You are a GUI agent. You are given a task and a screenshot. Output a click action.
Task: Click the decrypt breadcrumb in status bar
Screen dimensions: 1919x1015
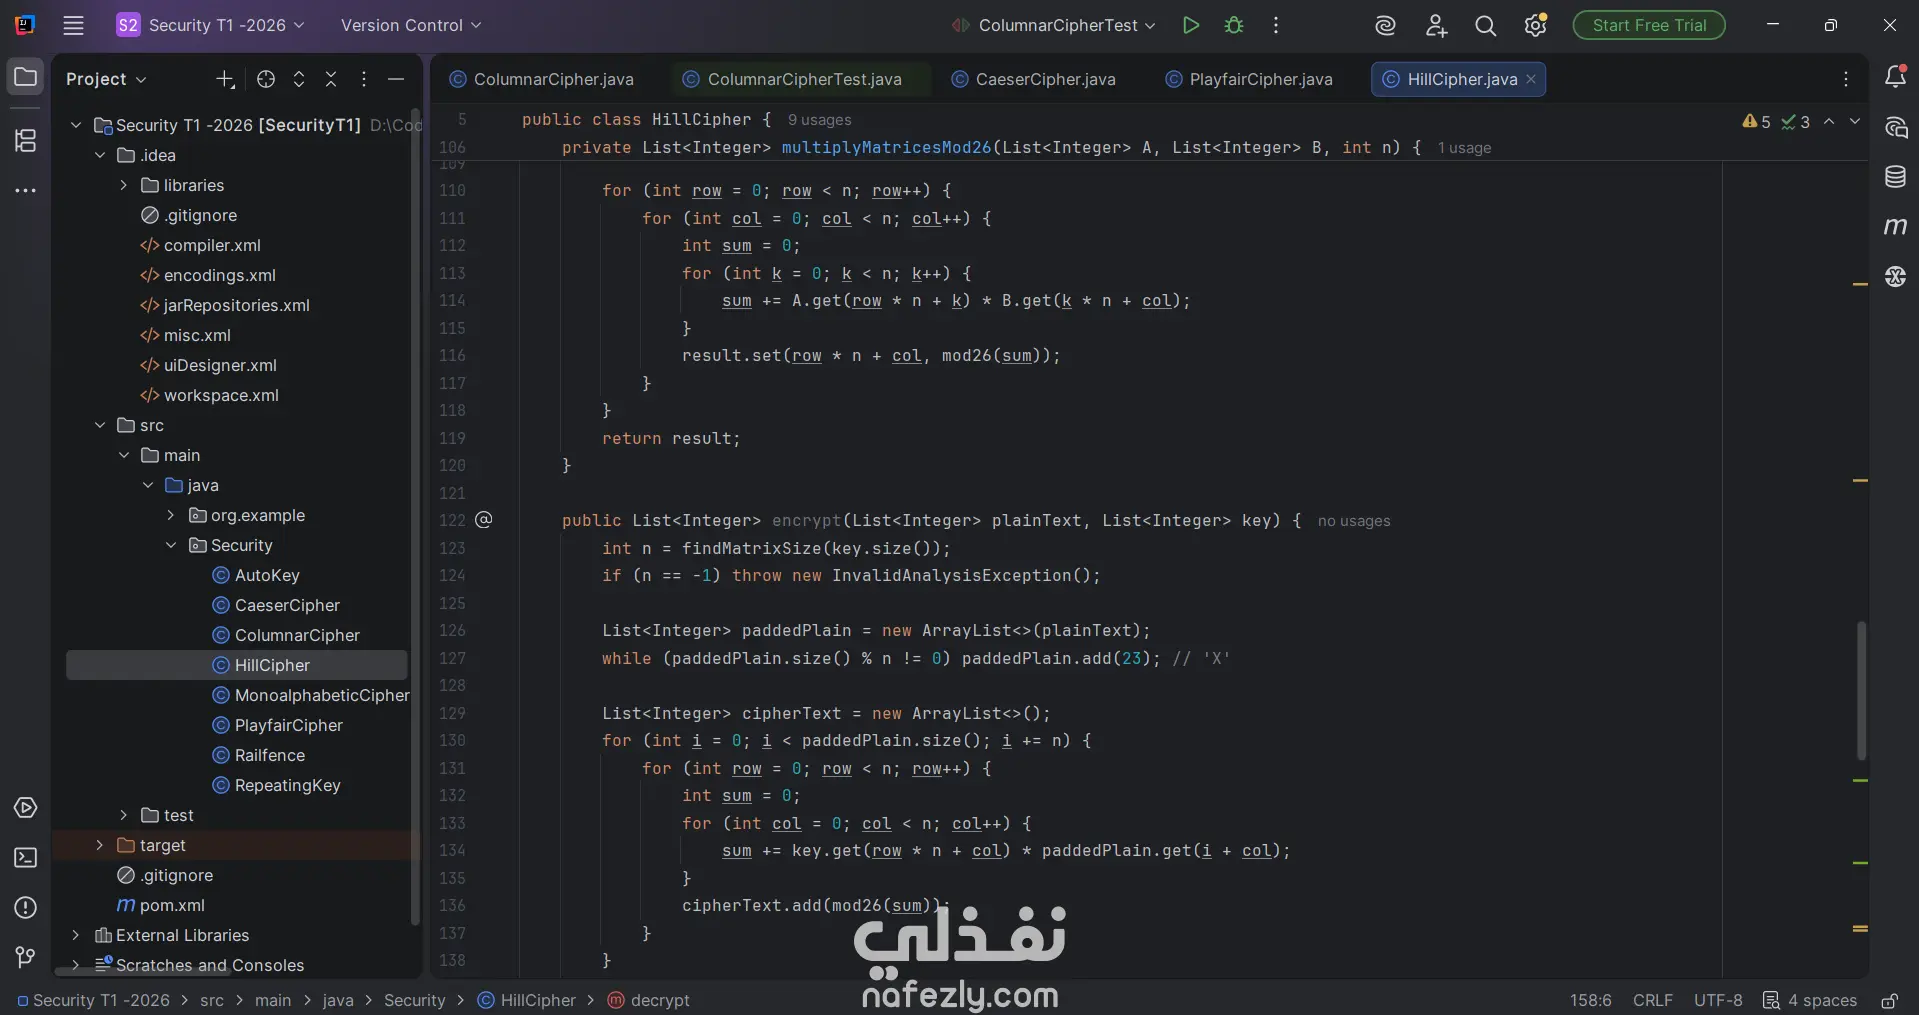(x=649, y=1001)
